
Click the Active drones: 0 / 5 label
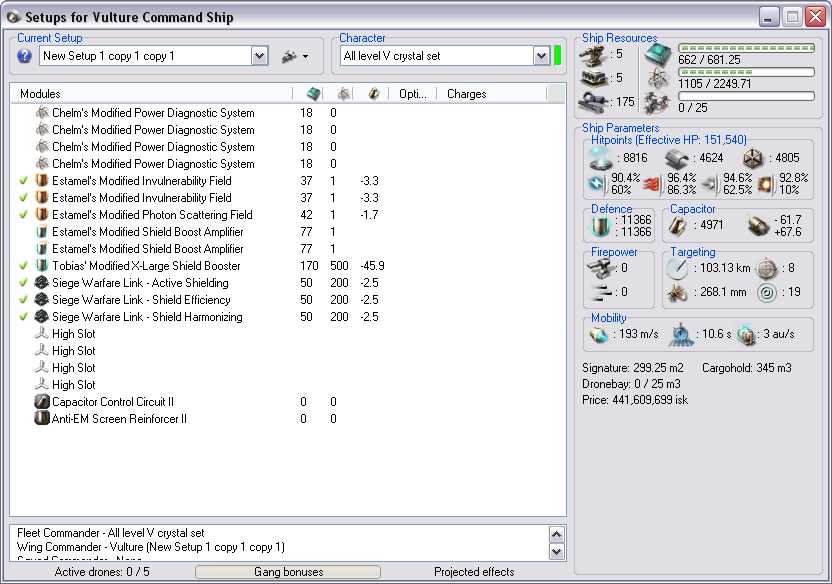(102, 572)
